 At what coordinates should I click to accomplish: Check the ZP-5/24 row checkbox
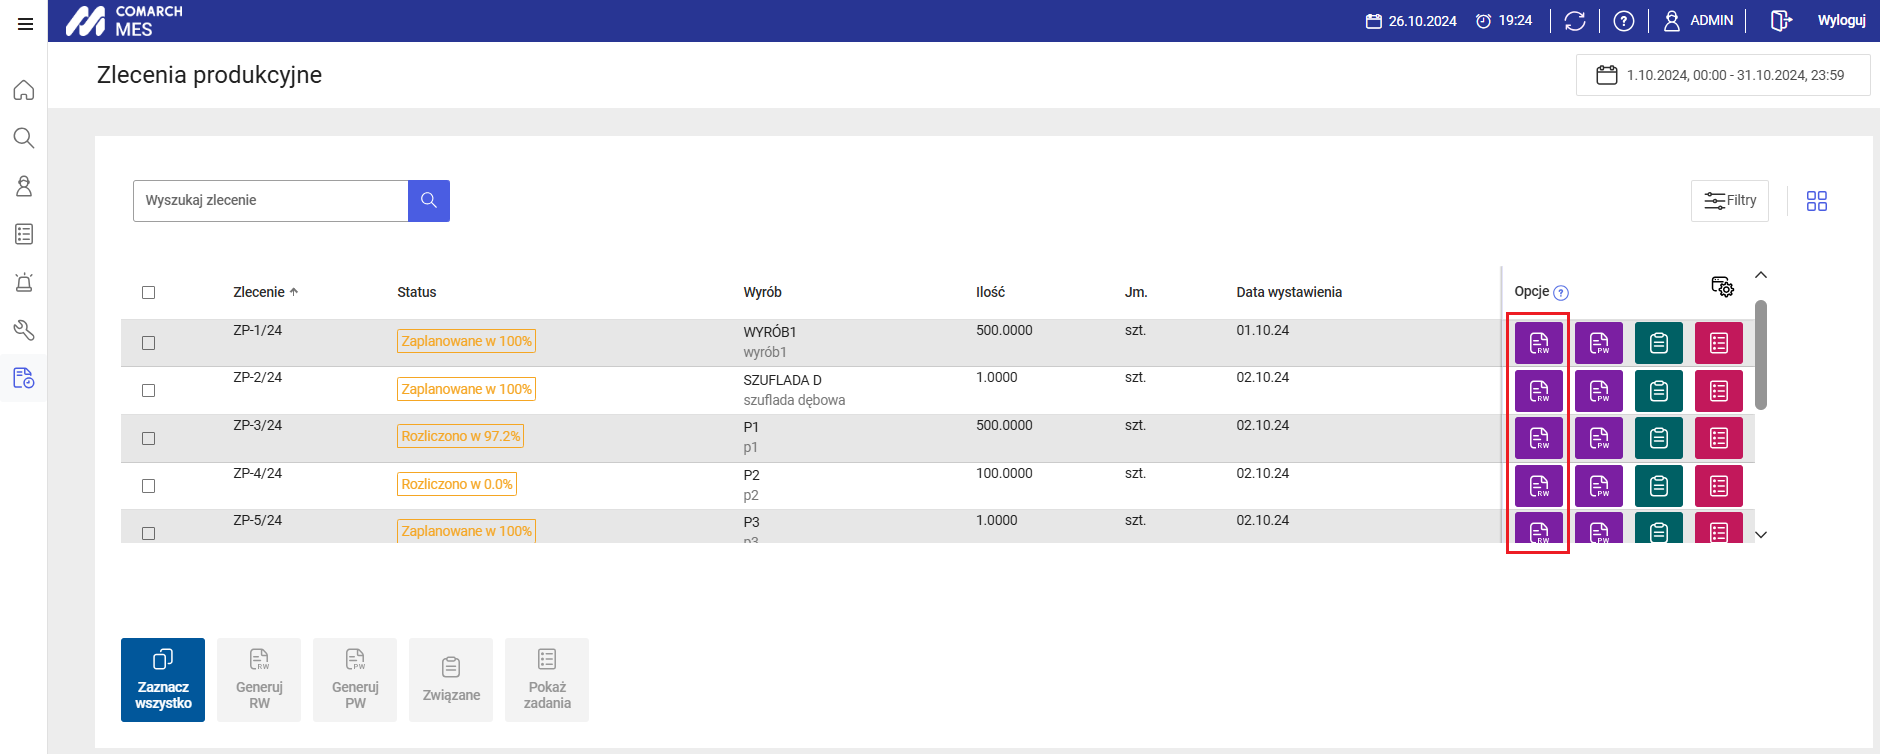(x=148, y=533)
